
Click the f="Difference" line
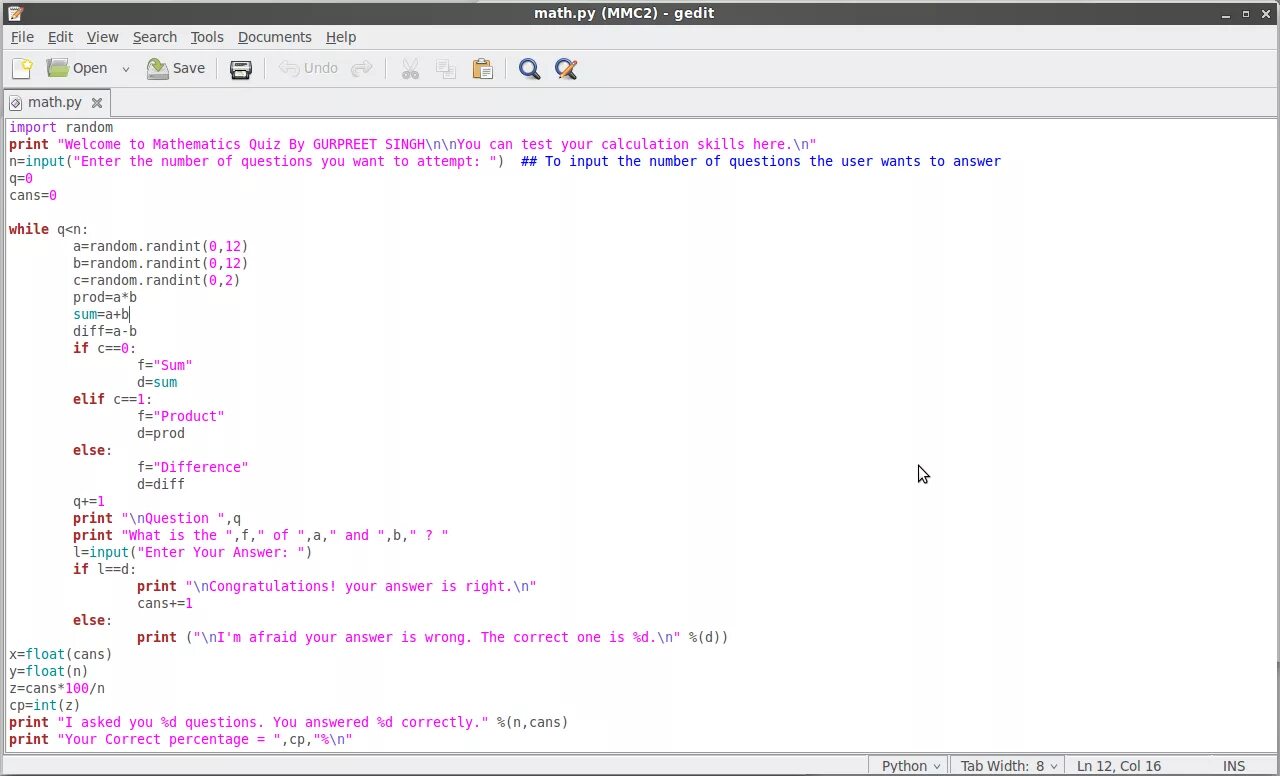(193, 467)
